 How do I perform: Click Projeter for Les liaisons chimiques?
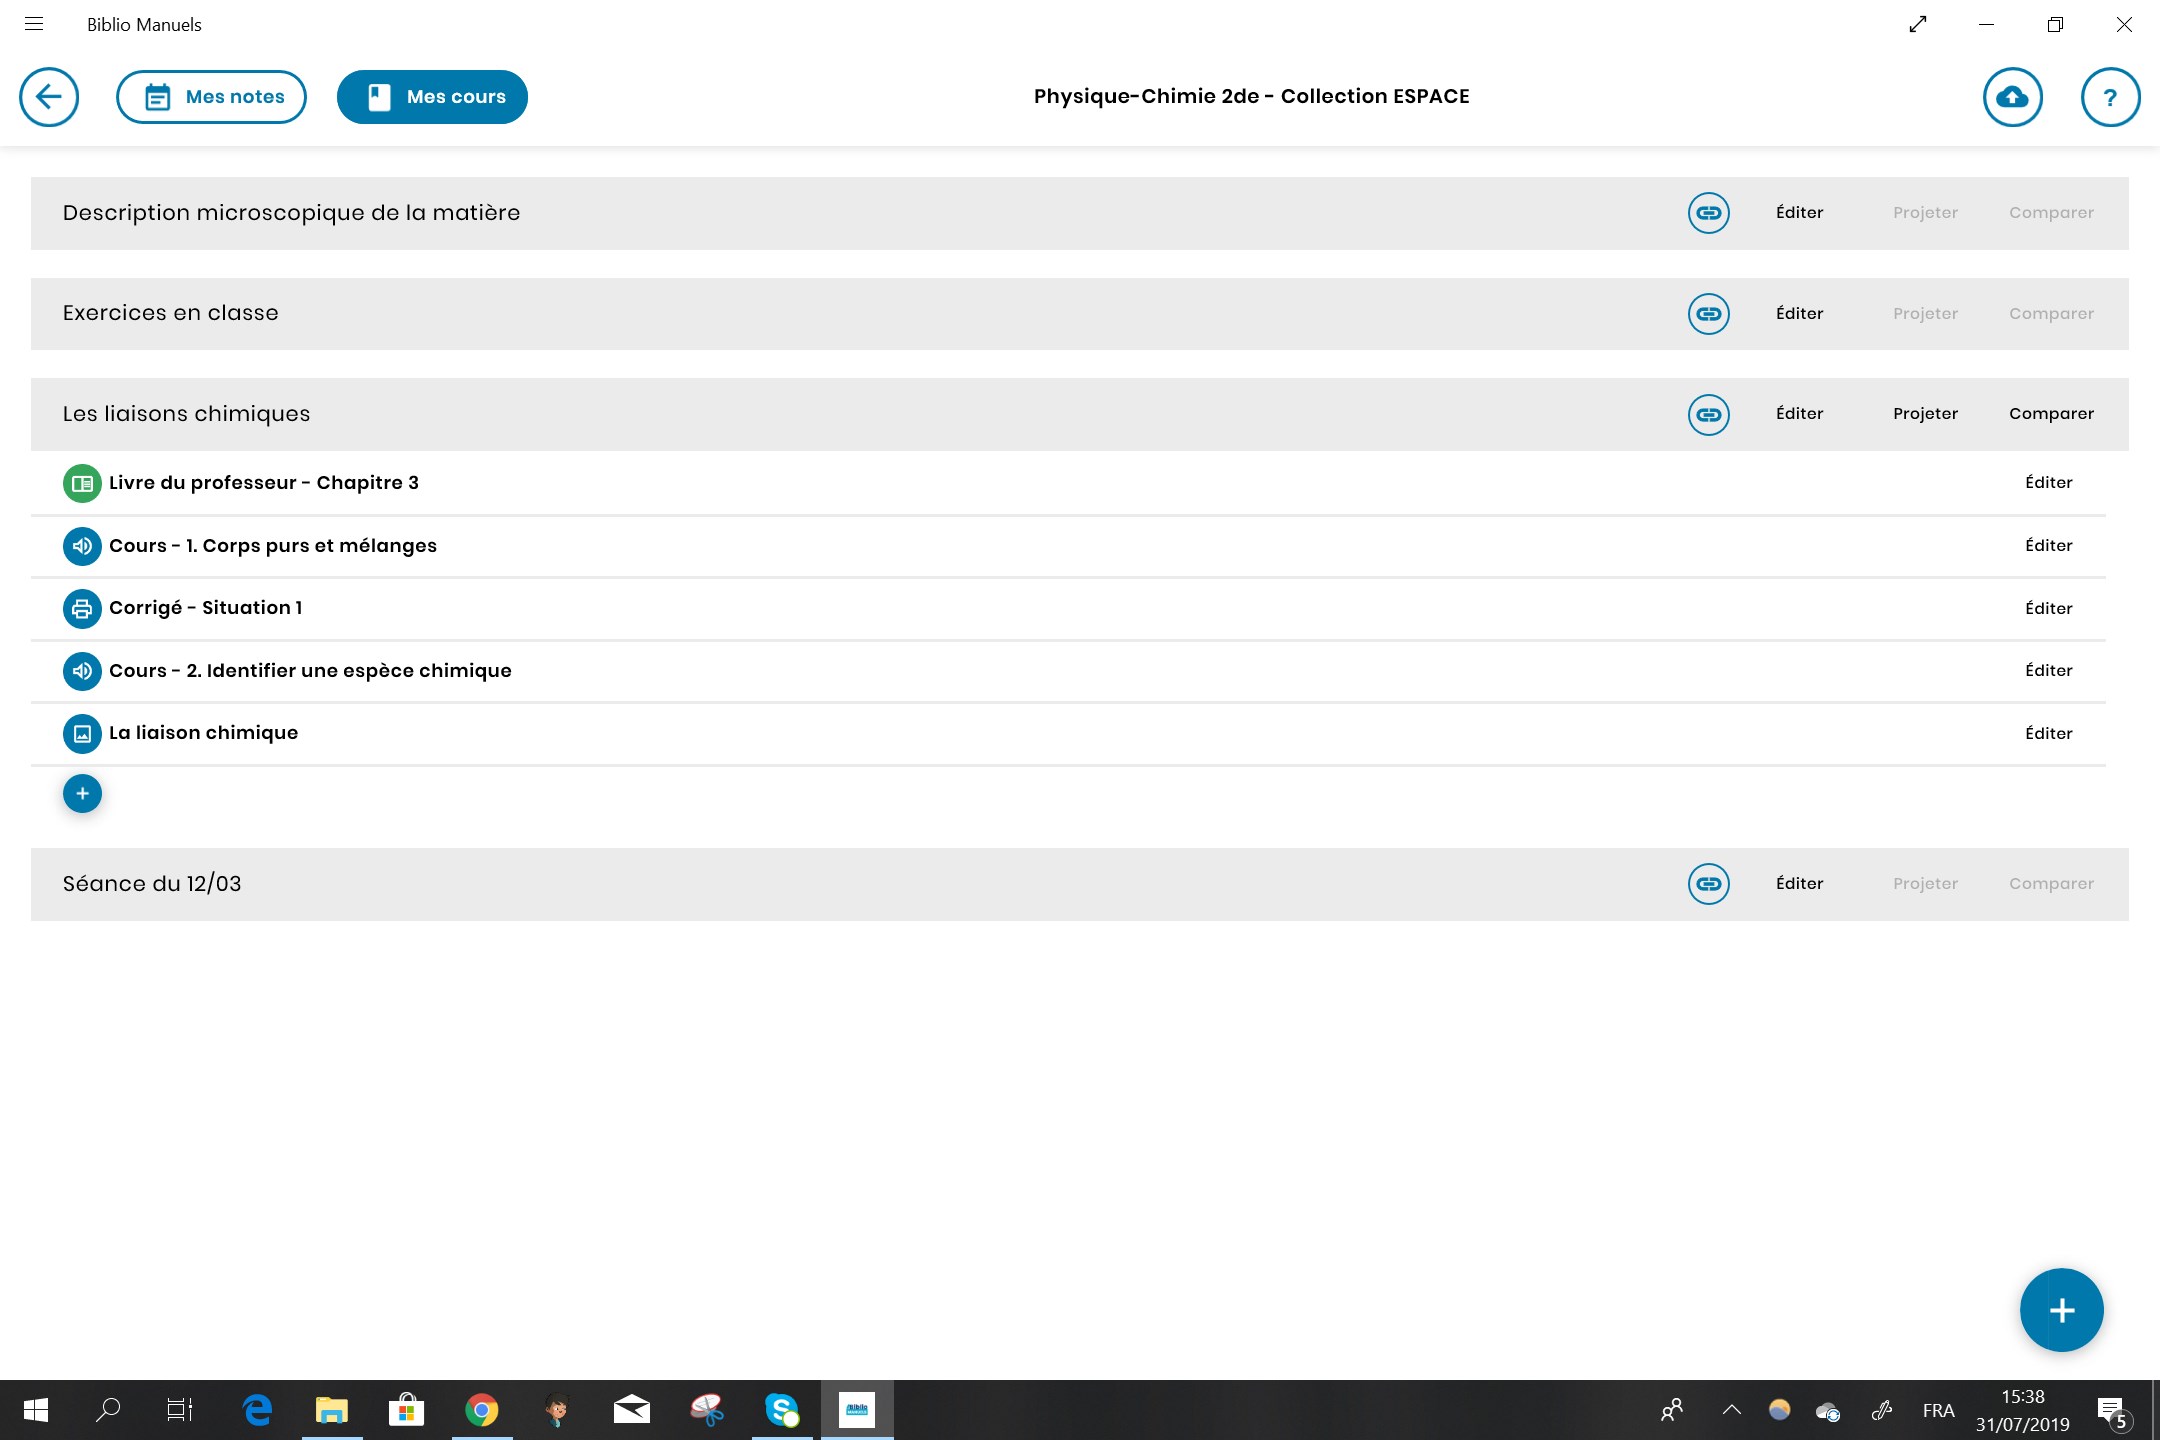1925,414
